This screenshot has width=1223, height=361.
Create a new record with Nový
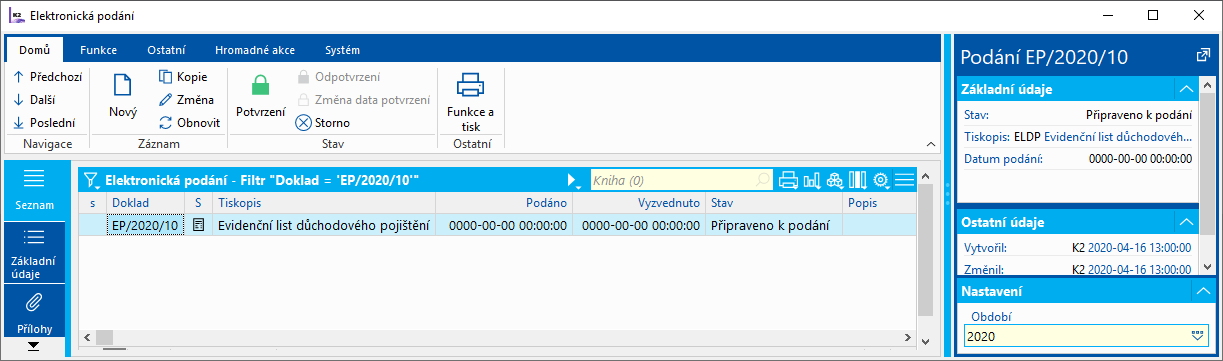pos(123,95)
